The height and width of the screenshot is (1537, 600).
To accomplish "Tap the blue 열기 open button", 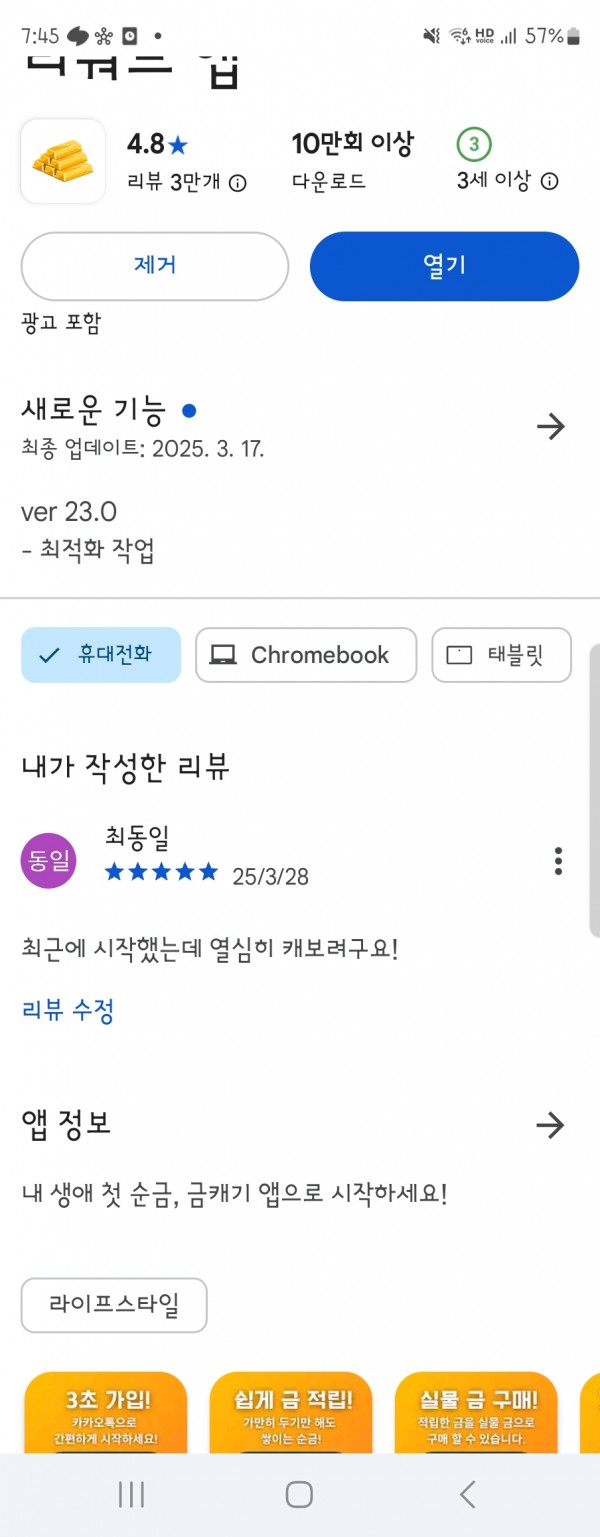I will point(445,266).
